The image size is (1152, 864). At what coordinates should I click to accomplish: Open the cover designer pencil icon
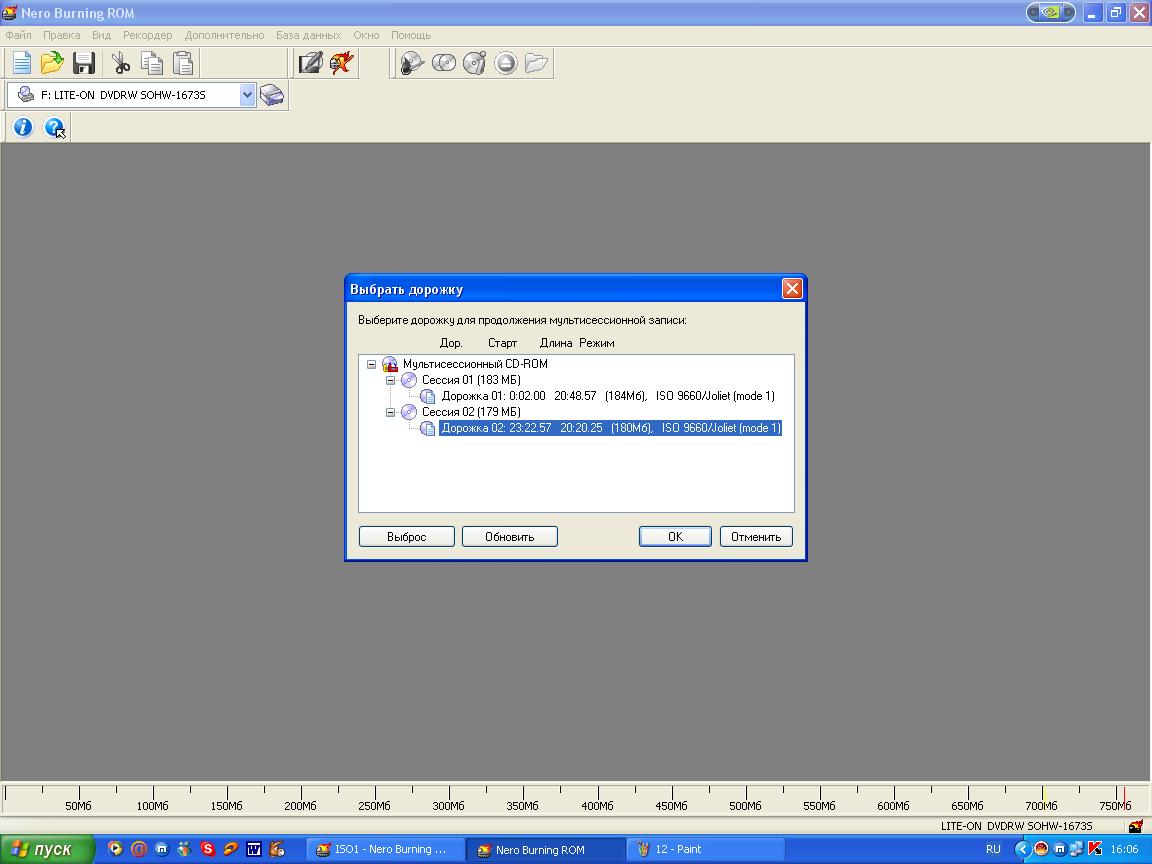[x=311, y=63]
